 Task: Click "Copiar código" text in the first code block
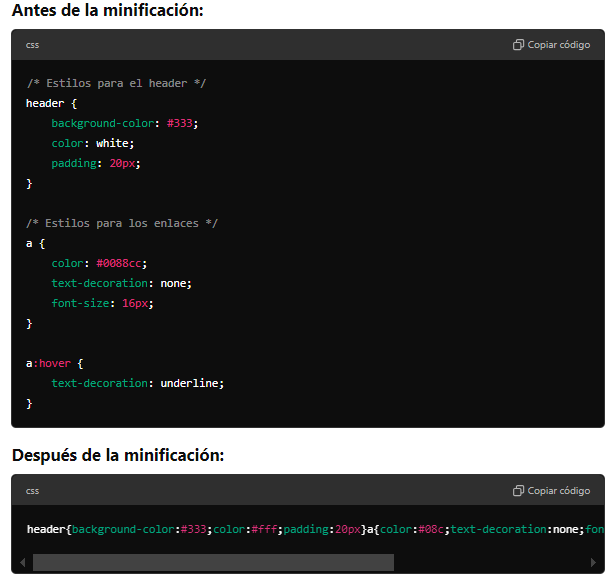tap(559, 45)
